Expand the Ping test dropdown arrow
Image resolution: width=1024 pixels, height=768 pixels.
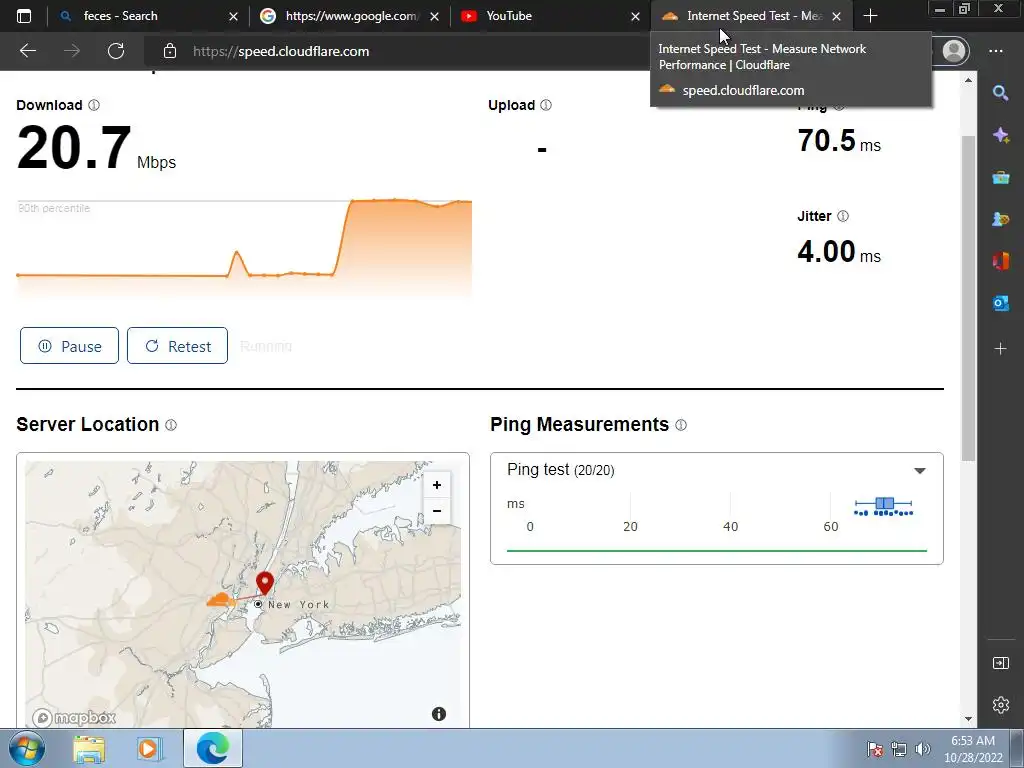(x=920, y=471)
